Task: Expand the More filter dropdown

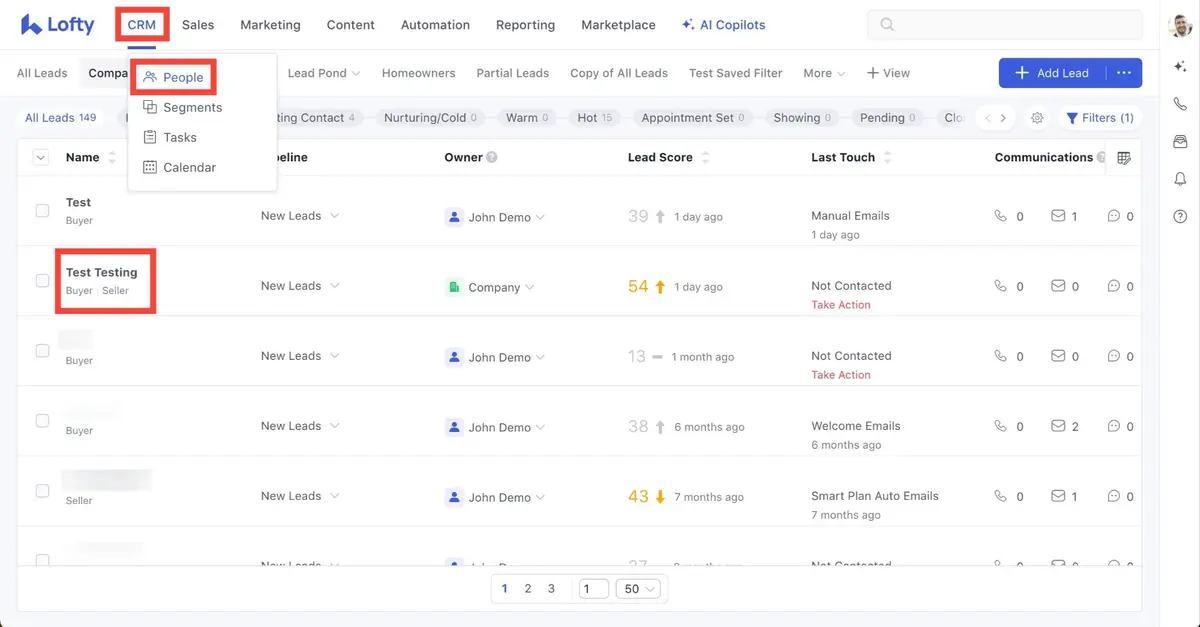Action: 822,72
